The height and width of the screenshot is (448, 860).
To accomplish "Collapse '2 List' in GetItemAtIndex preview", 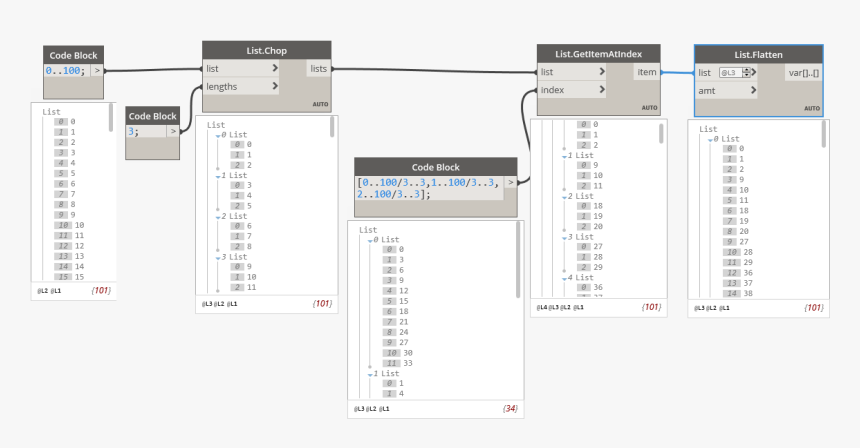I will 564,196.
